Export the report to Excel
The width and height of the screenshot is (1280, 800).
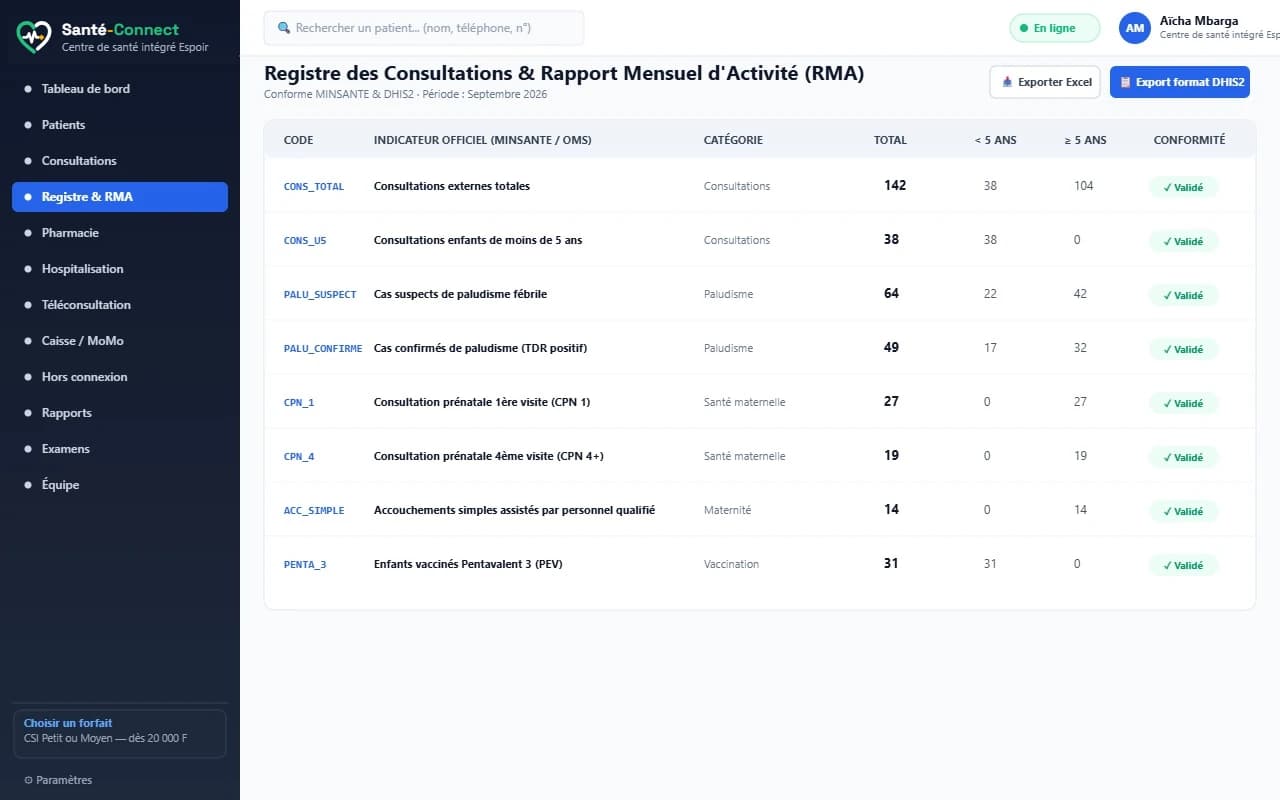pos(1045,82)
